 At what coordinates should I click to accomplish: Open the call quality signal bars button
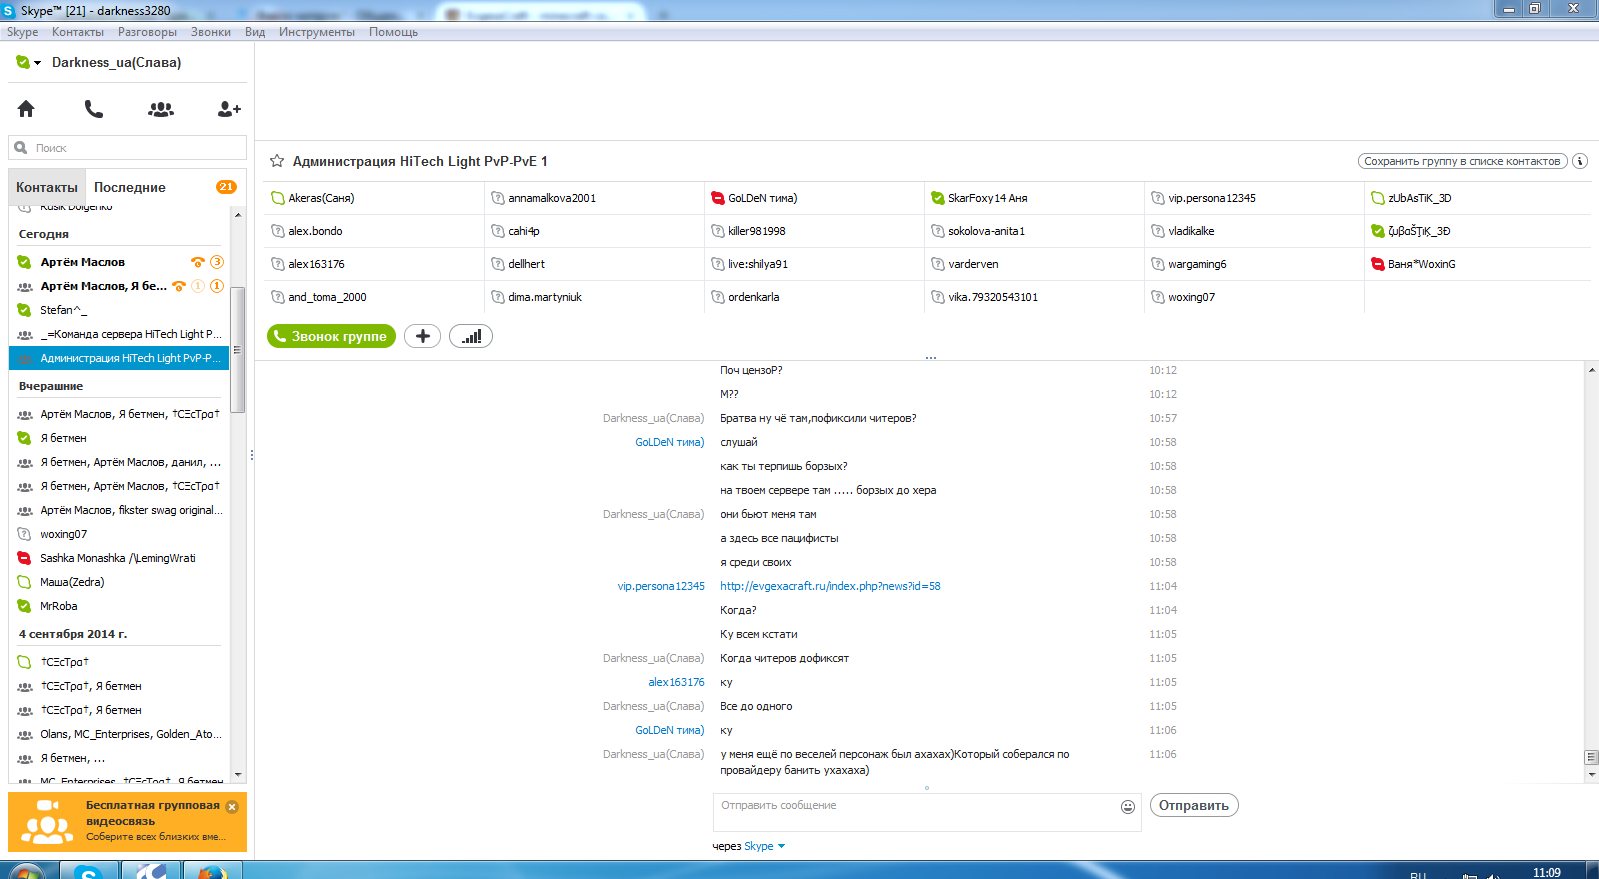[471, 336]
